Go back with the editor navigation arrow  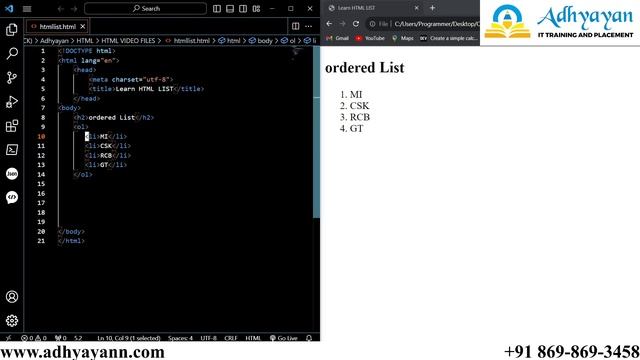tap(61, 9)
